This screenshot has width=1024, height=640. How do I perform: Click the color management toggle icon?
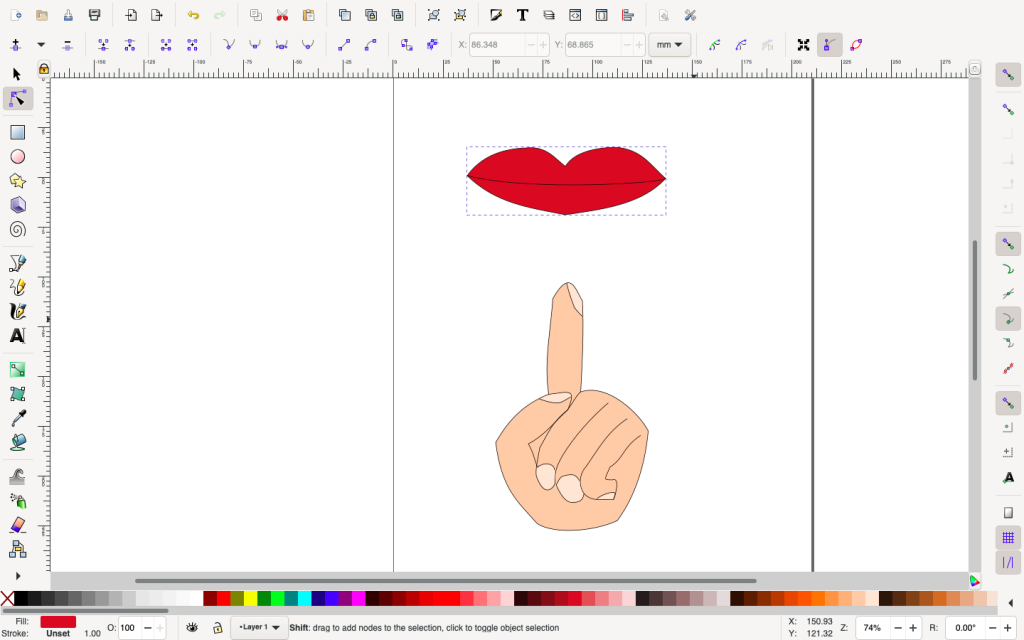[x=975, y=581]
